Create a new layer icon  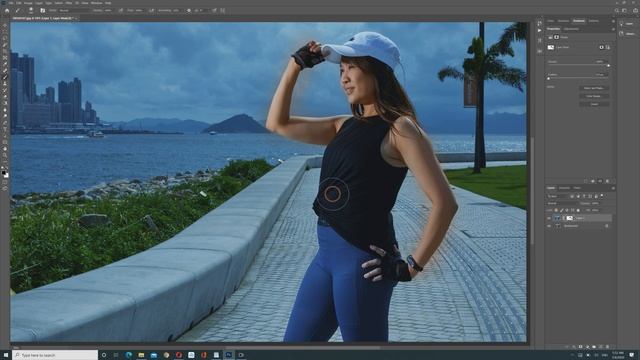pos(600,347)
